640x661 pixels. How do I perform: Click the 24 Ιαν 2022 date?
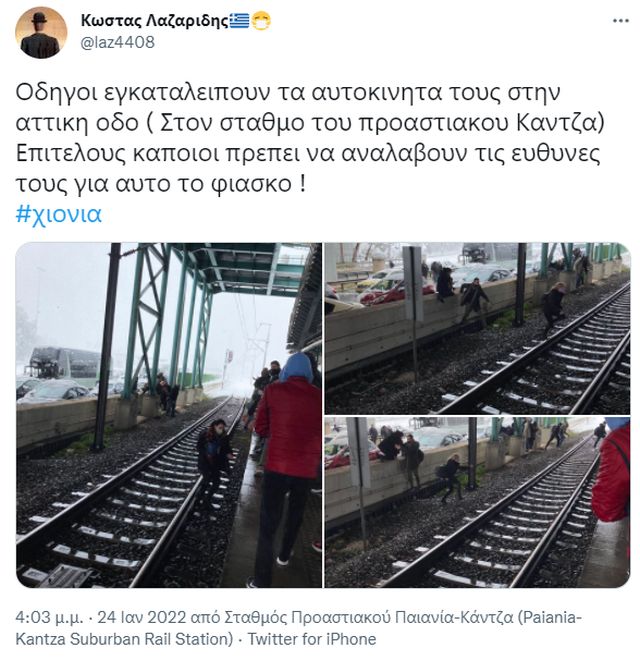pyautogui.click(x=142, y=618)
